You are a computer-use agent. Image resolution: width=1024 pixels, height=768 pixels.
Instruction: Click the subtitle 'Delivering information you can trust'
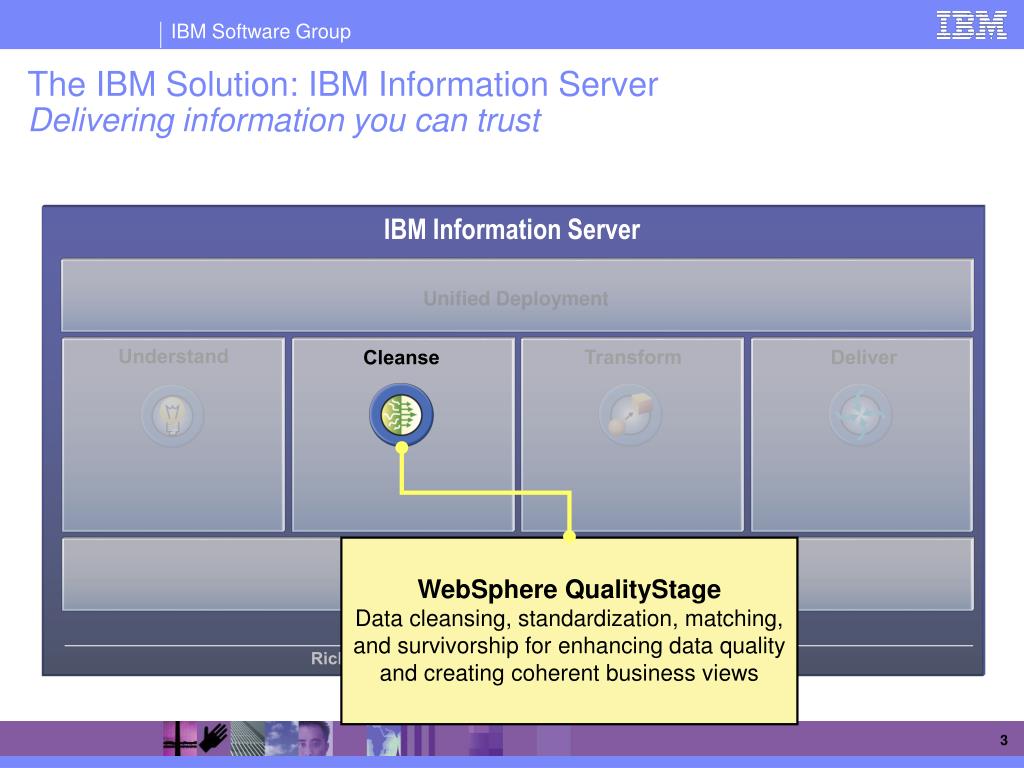tap(285, 121)
